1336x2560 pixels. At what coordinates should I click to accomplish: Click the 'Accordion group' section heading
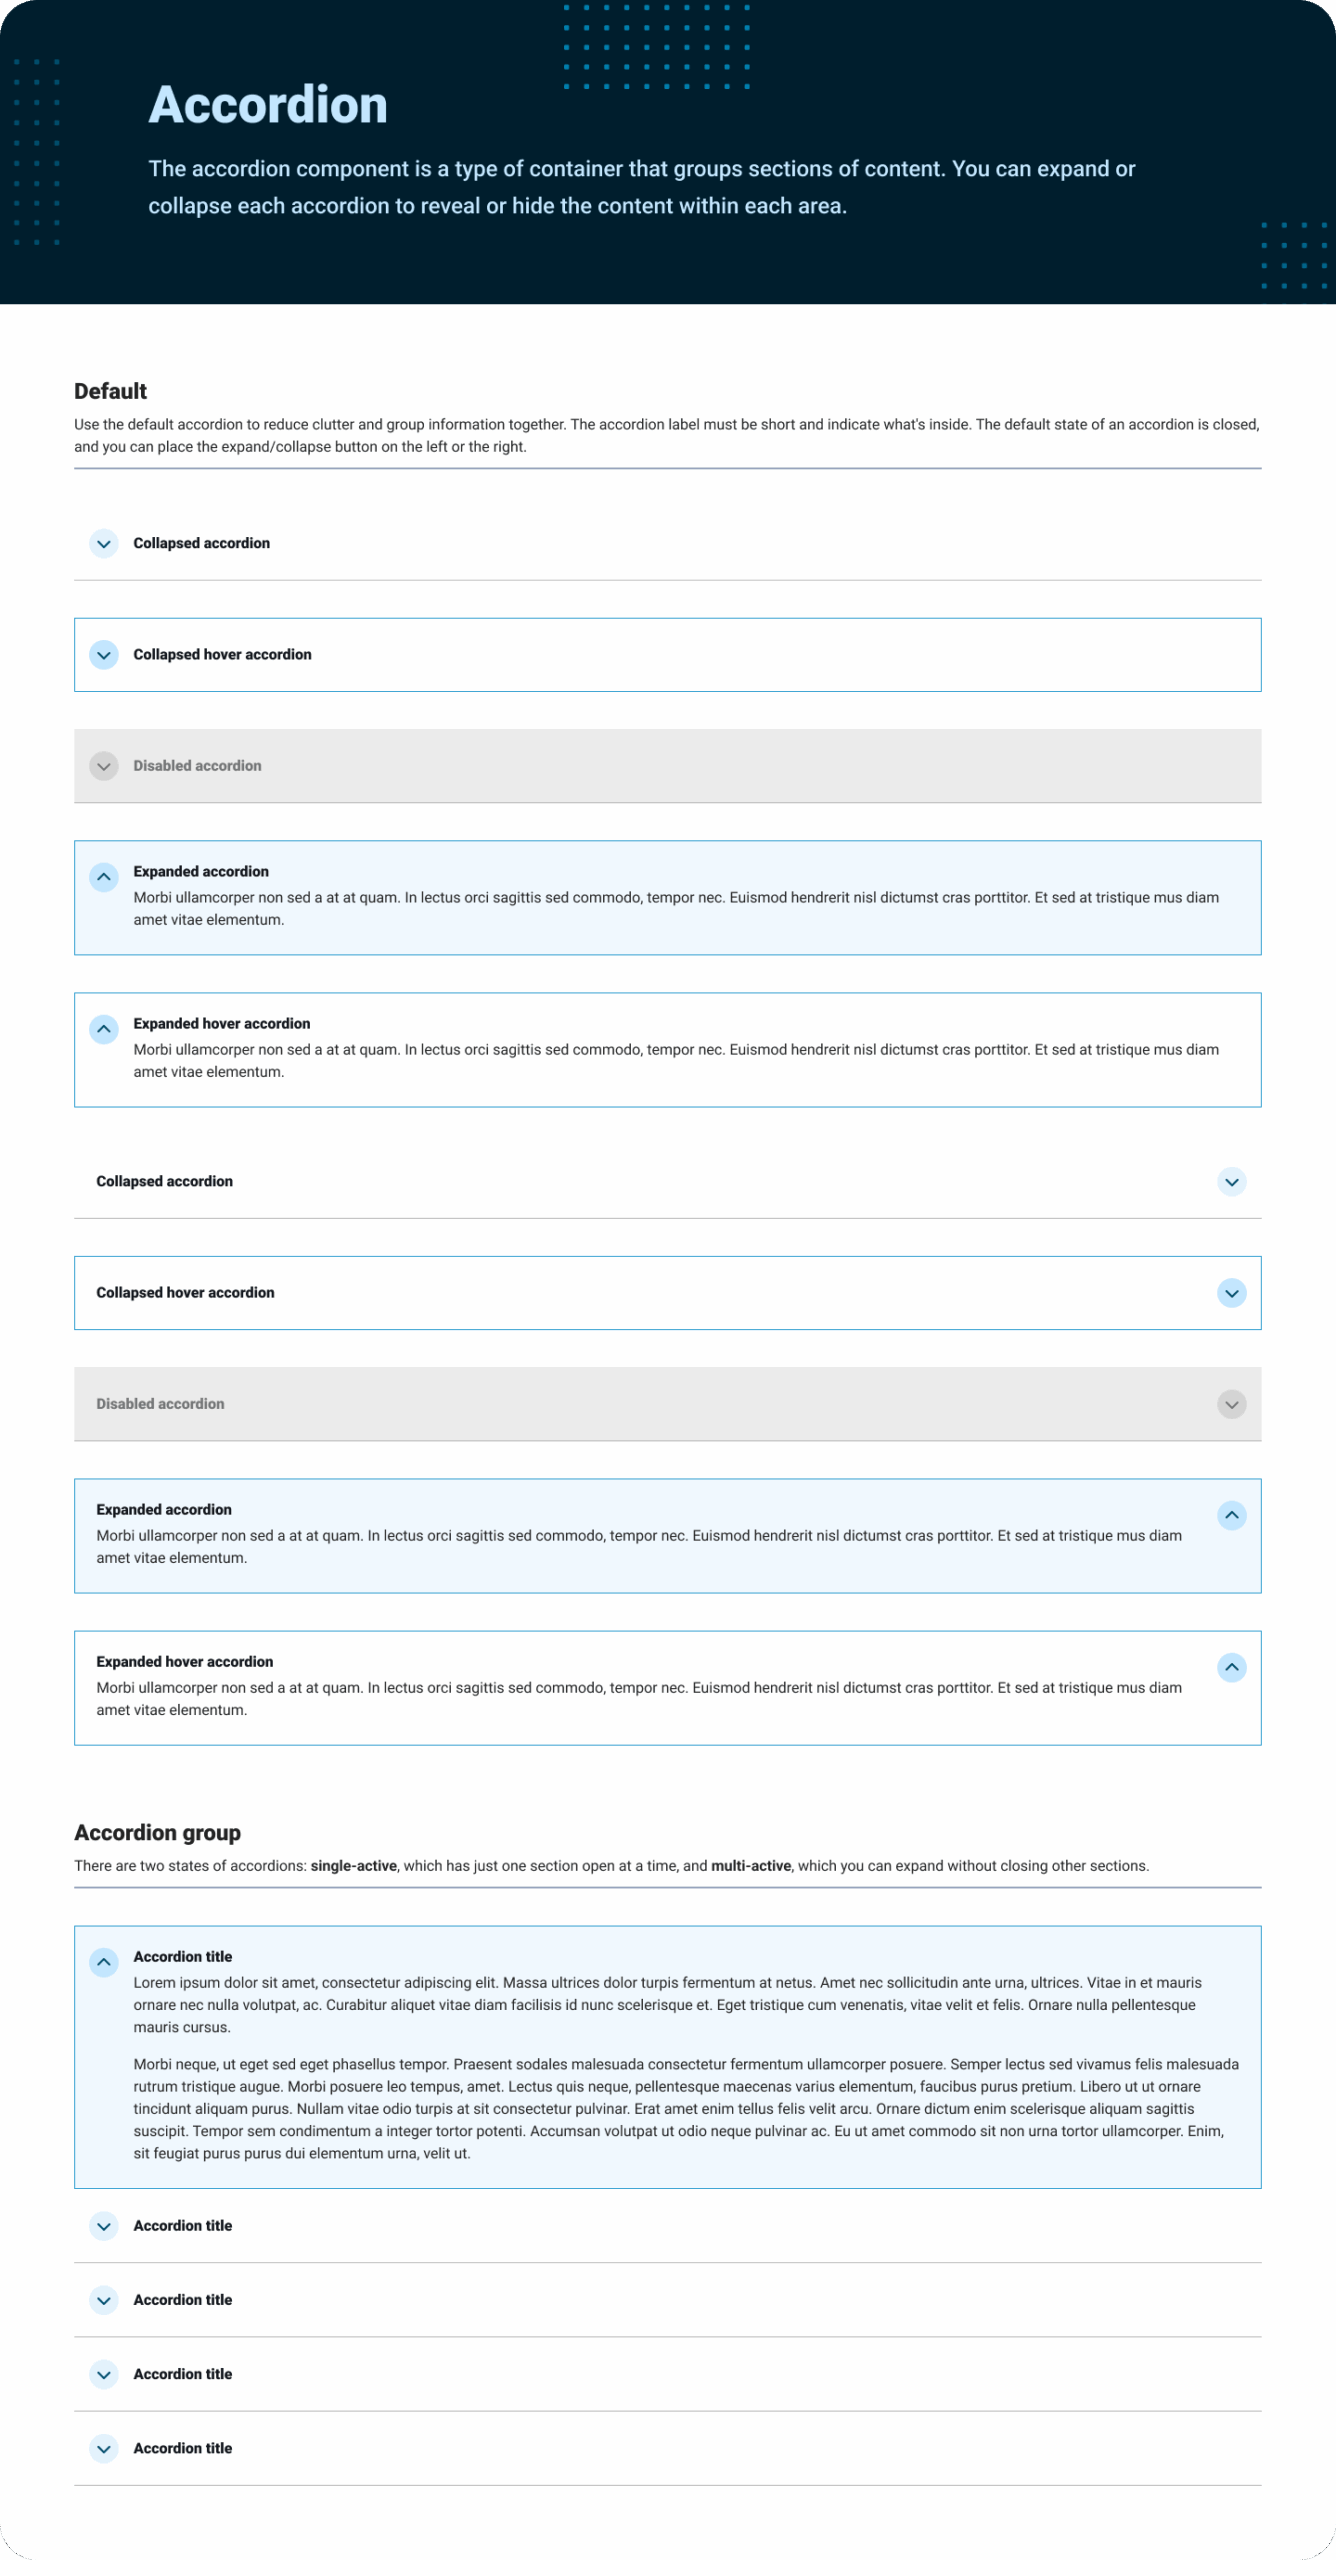click(x=157, y=1832)
